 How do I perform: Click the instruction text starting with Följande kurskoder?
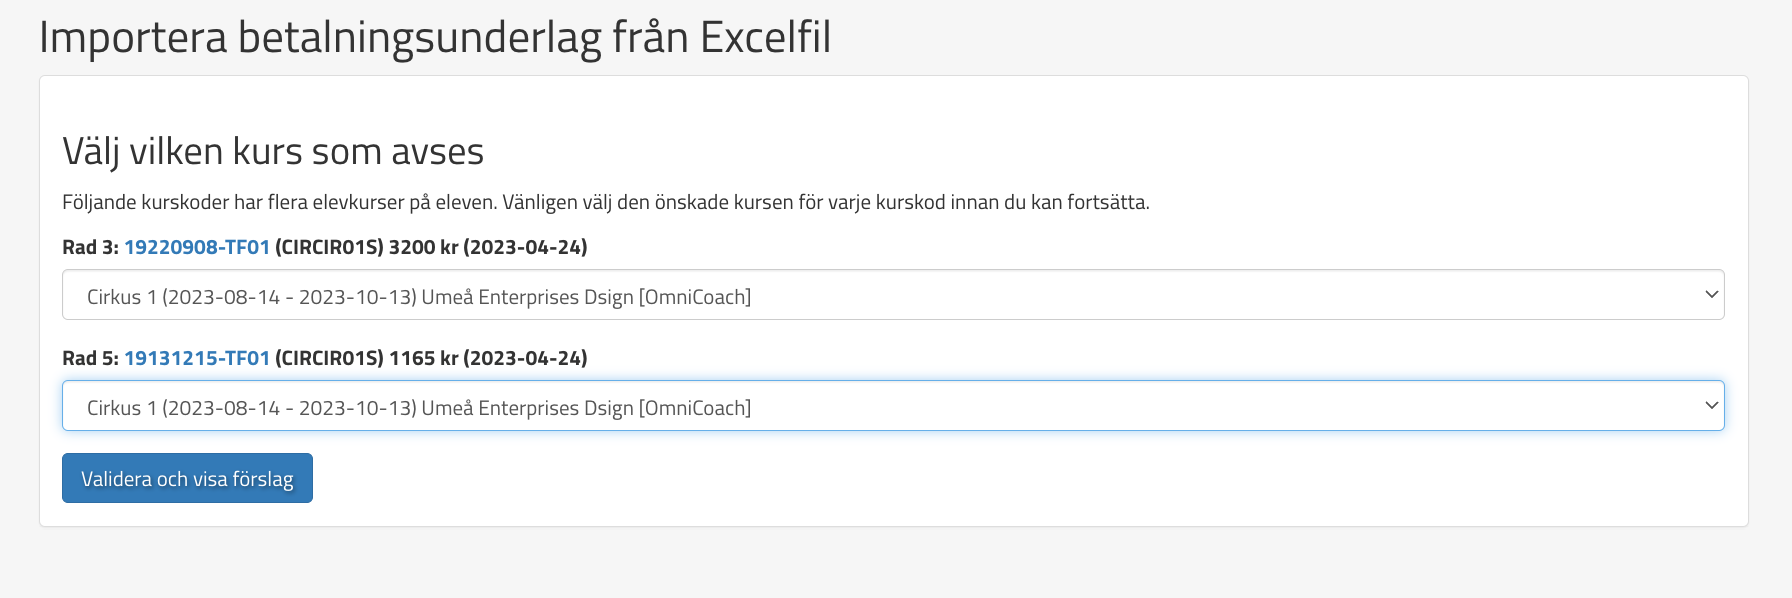pyautogui.click(x=605, y=203)
